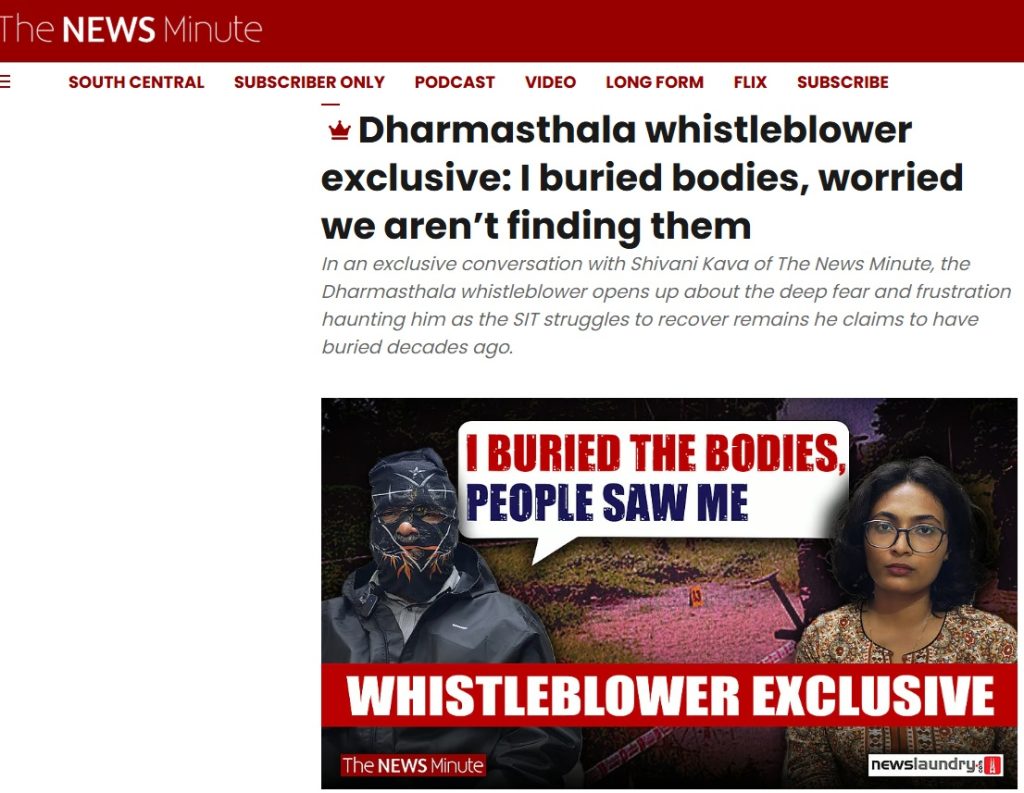This screenshot has width=1024, height=793.
Task: Click the crown premium icon beside headline
Action: (x=339, y=131)
